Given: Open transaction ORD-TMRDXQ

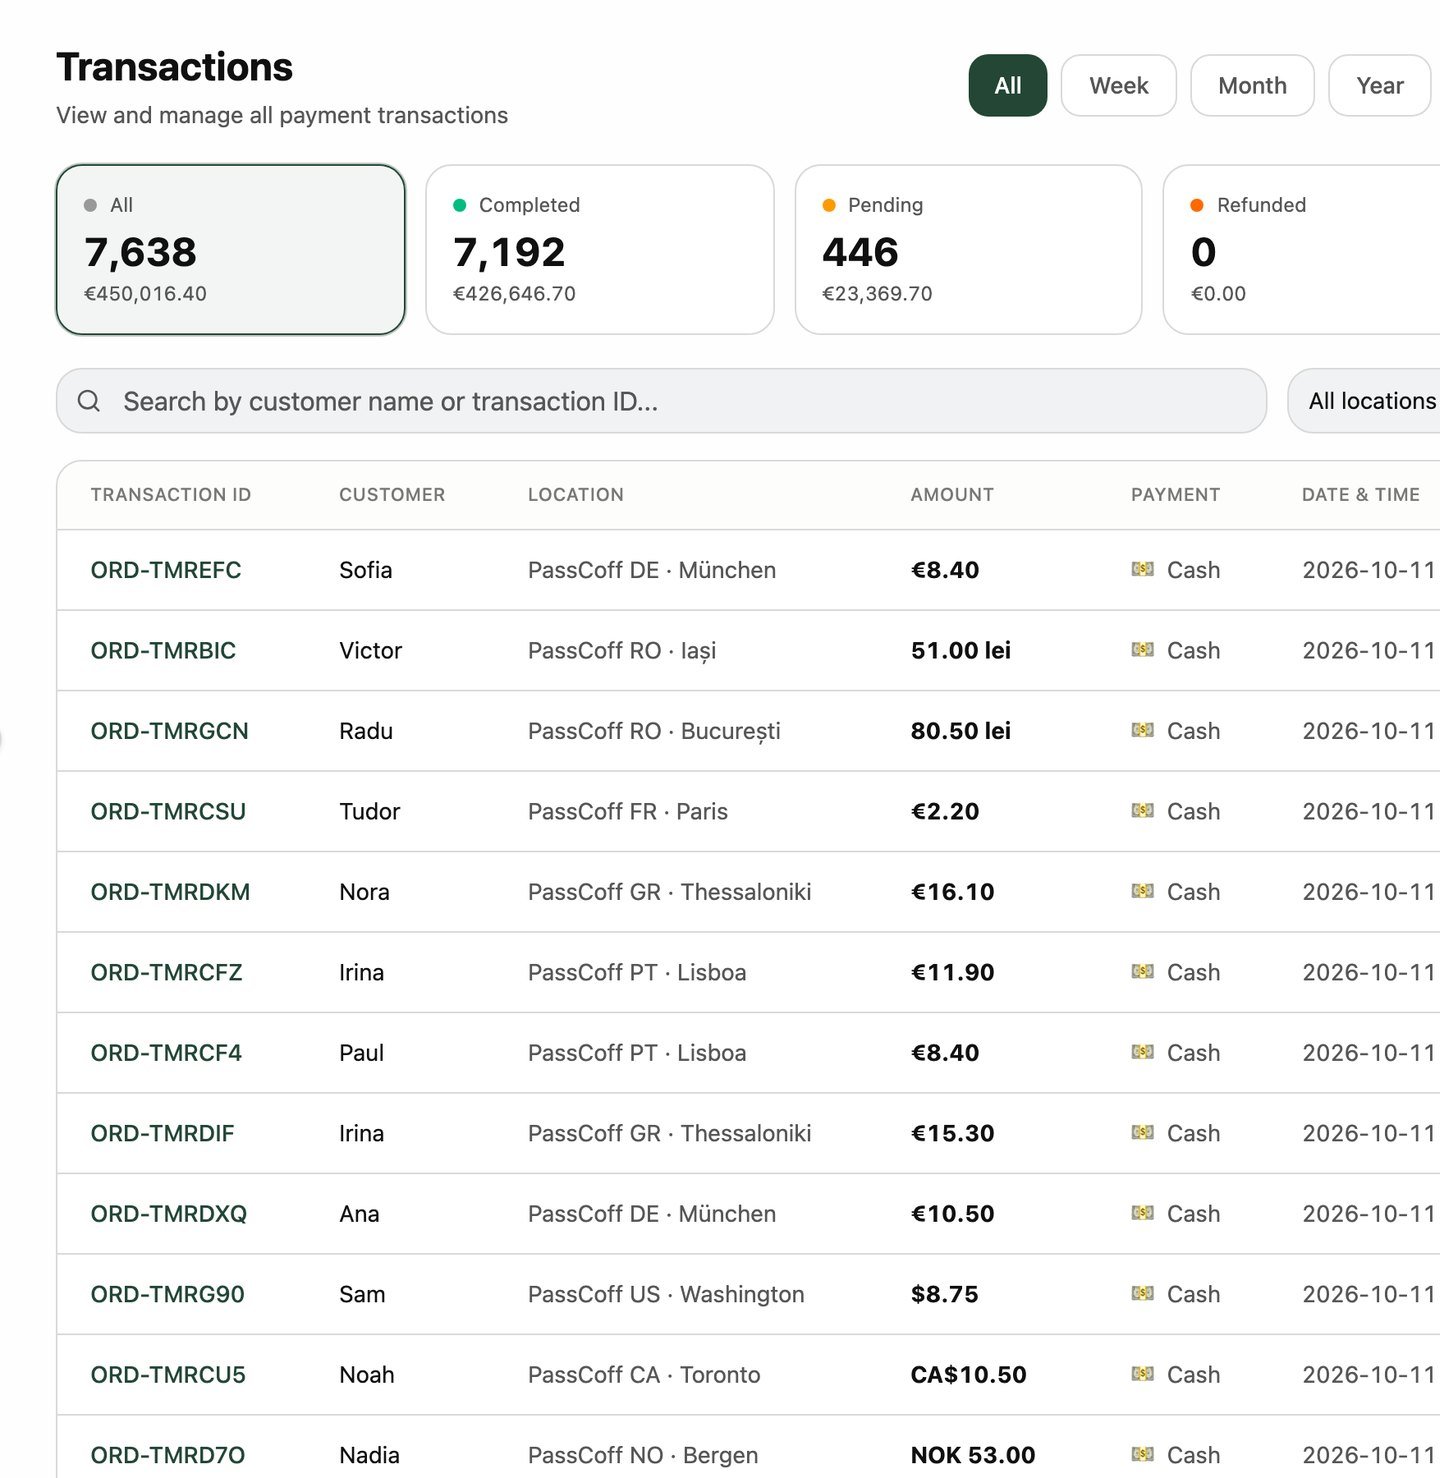Looking at the screenshot, I should [169, 1214].
